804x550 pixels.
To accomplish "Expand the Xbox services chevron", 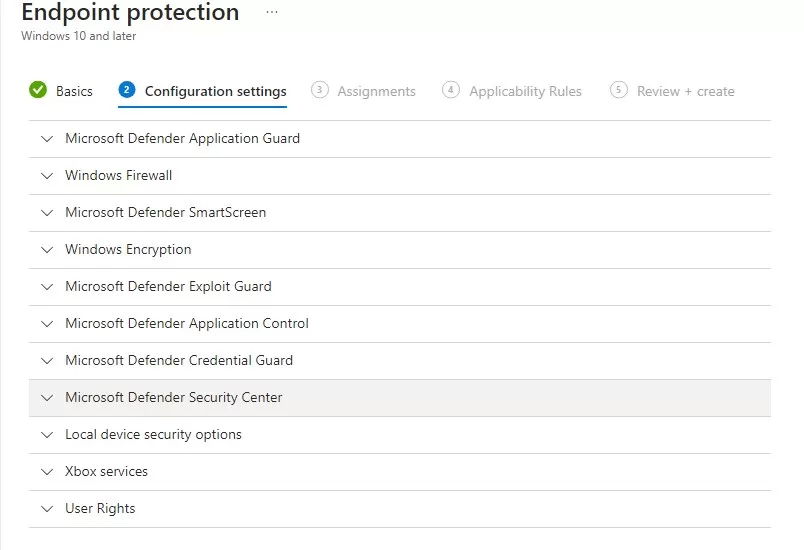I will 47,472.
